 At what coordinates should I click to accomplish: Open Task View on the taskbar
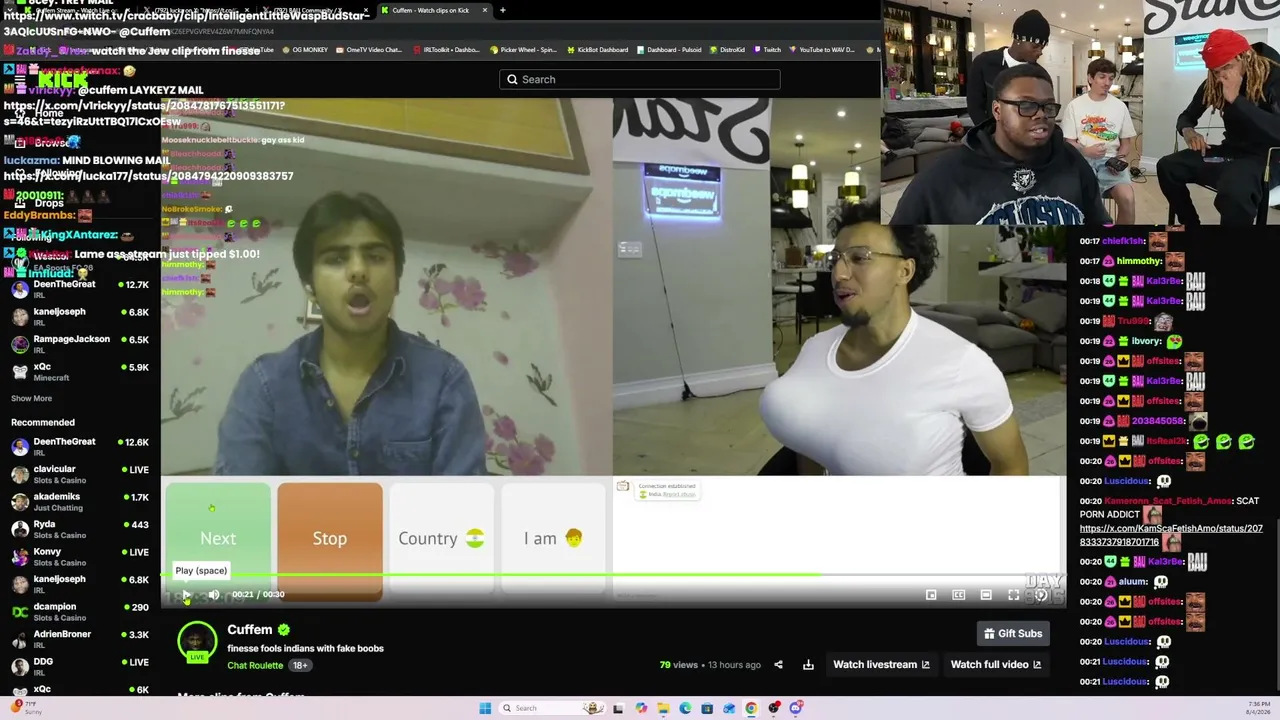coord(618,708)
